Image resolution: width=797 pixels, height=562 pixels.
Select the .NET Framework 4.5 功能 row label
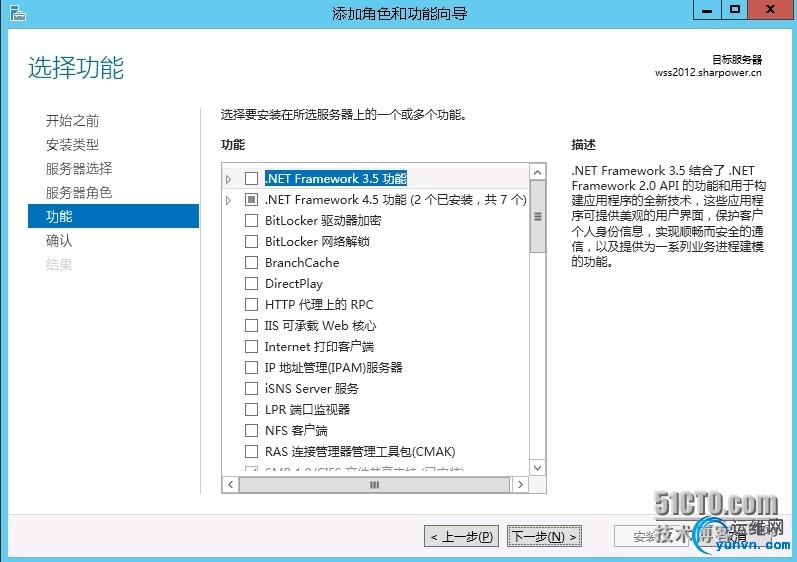pyautogui.click(x=395, y=199)
